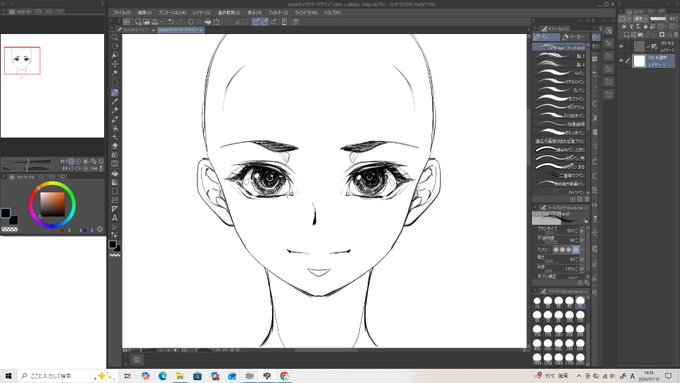
Task: Pick brush size preset 2000
Action: (x=580, y=359)
